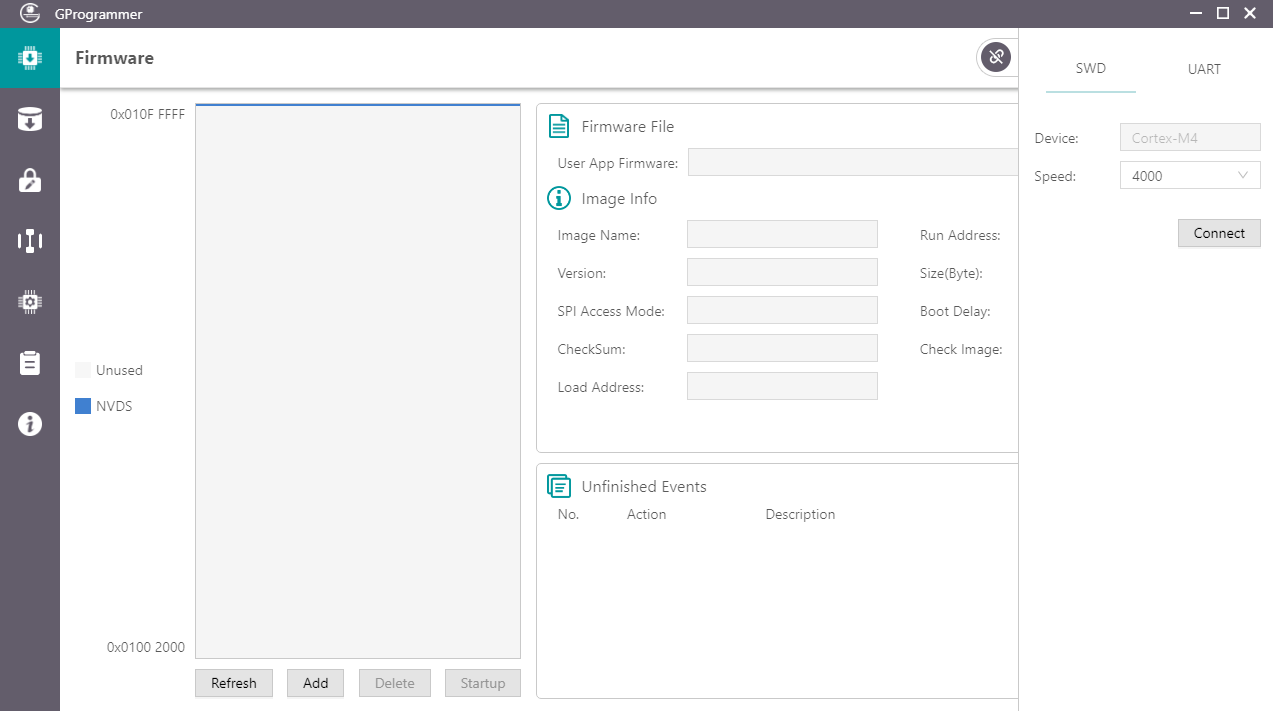
Task: Open the chip configuration sidebar icon
Action: pyautogui.click(x=30, y=302)
